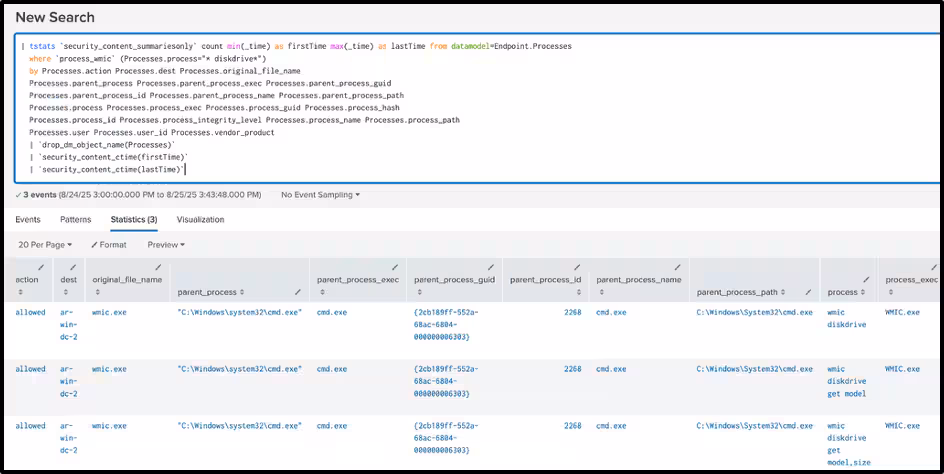Open the 20 Per Page dropdown
The height and width of the screenshot is (474, 944).
(46, 244)
